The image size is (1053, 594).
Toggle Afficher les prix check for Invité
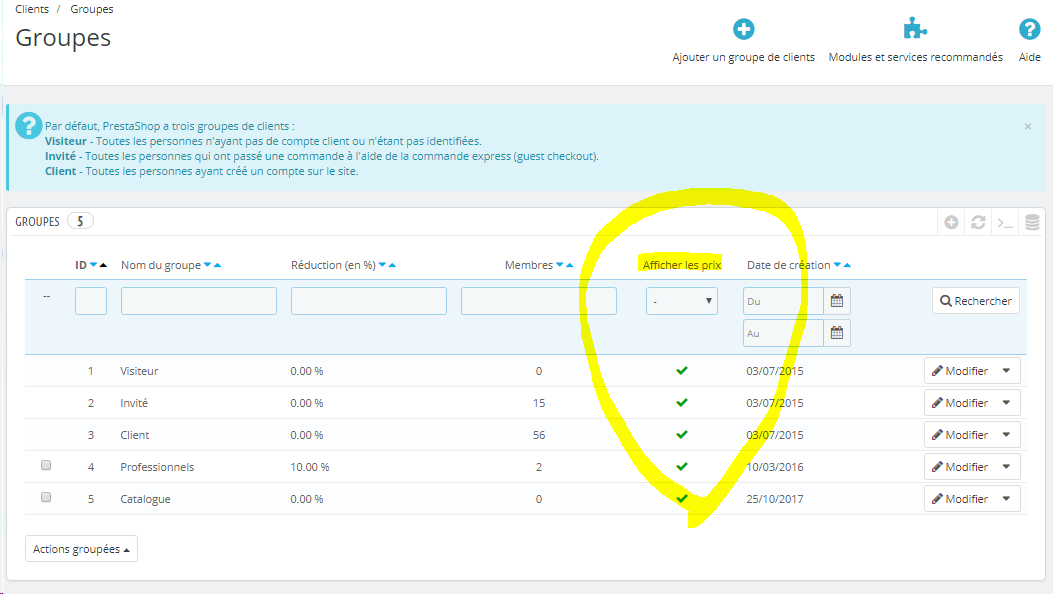click(682, 403)
